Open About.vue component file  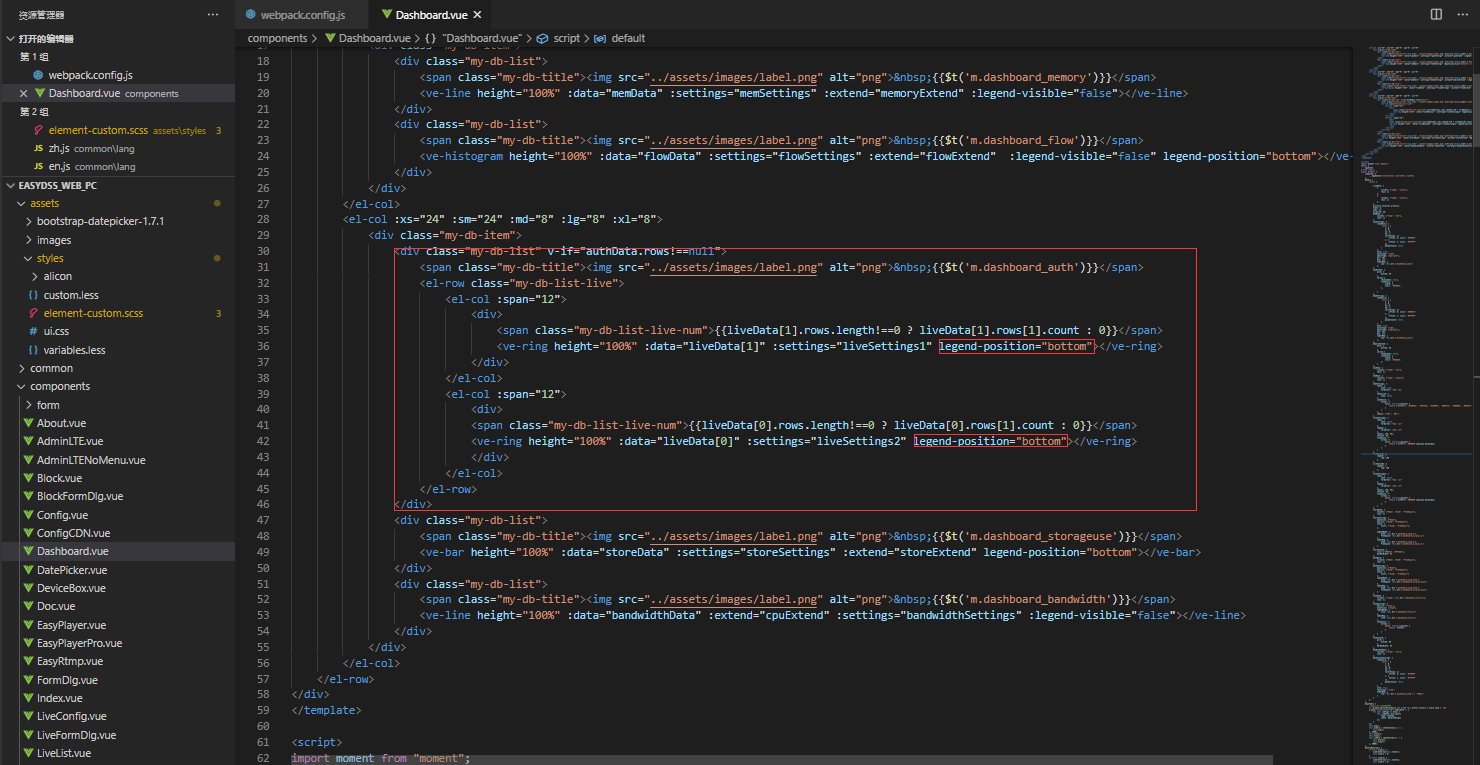(x=118, y=423)
